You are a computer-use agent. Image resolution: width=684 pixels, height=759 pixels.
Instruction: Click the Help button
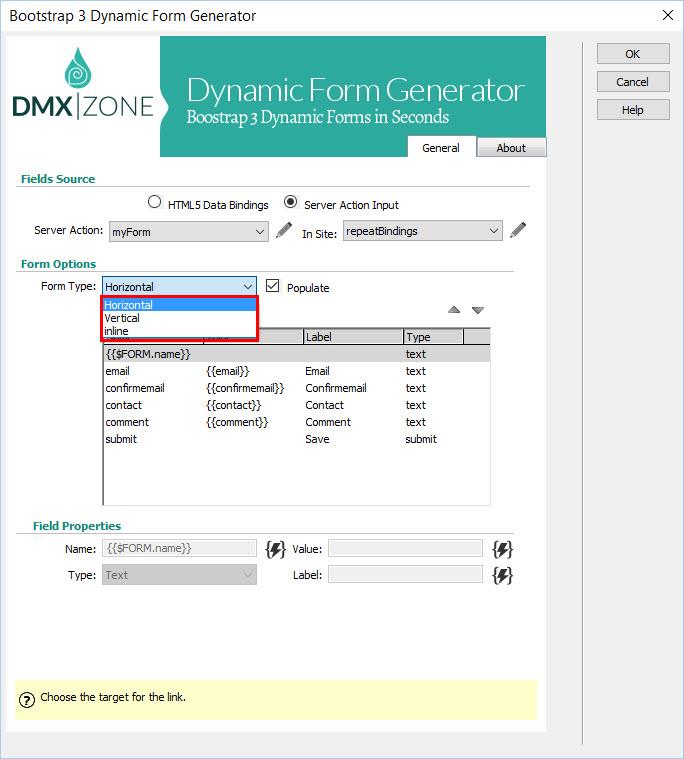click(x=633, y=110)
